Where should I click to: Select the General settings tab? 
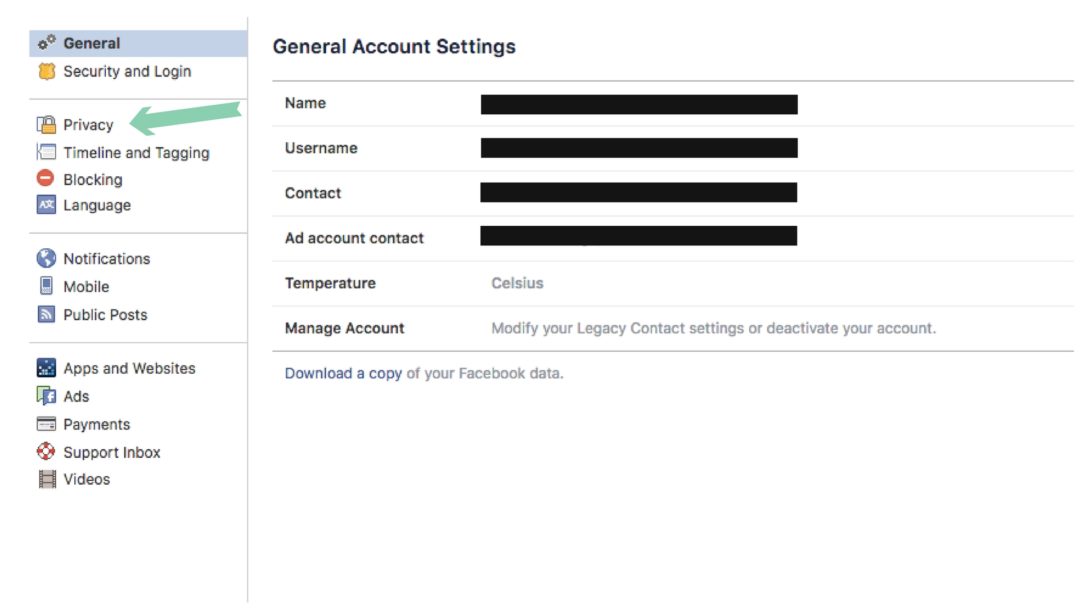click(x=93, y=42)
